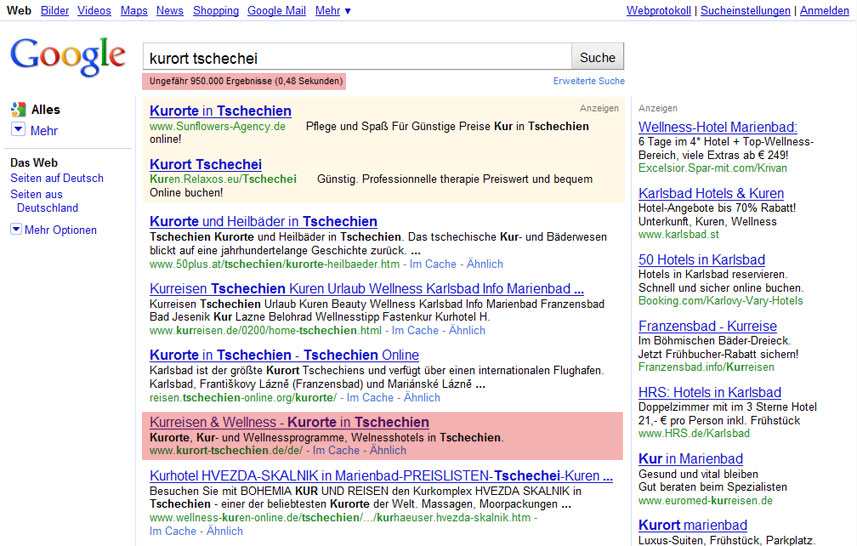Screen dimensions: 857x546
Task: Open result Kurorte und Heilbäder in Tschechien
Action: click(263, 221)
